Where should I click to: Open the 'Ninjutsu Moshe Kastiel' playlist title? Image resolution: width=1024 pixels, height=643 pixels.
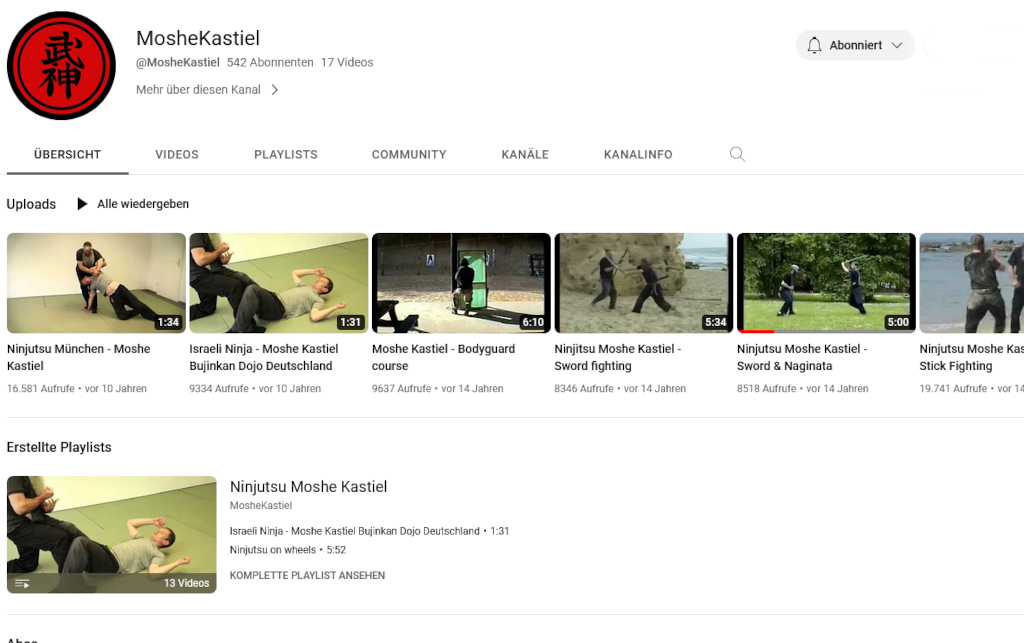(308, 486)
